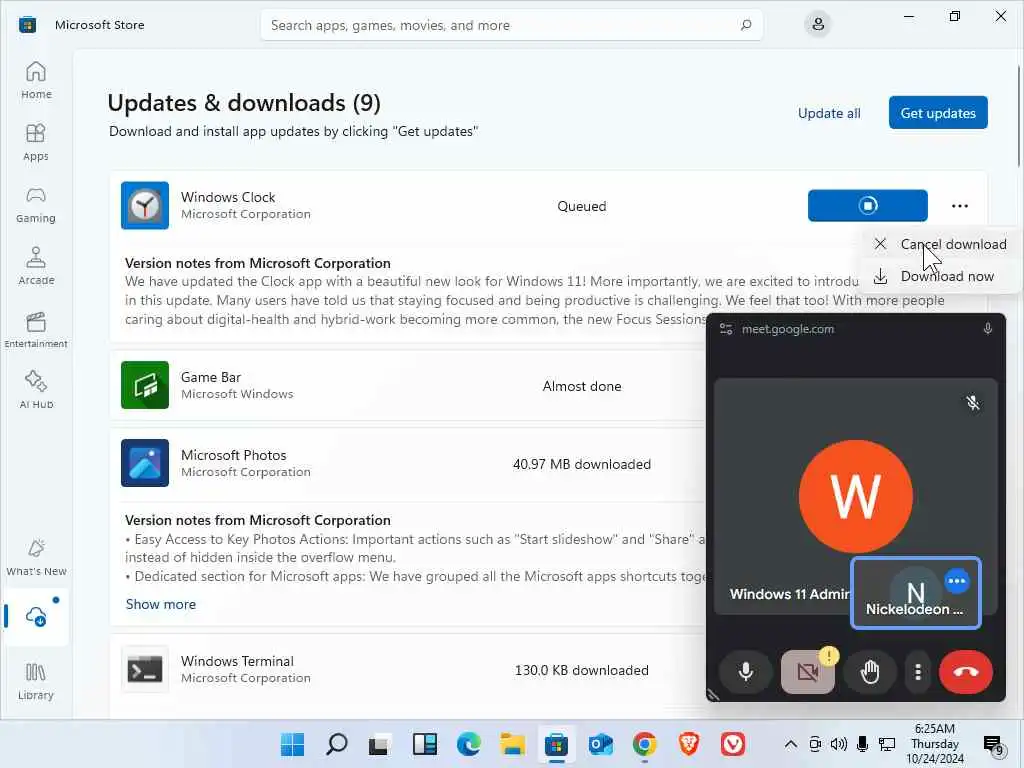Open more options in Meet call controls

918,671
